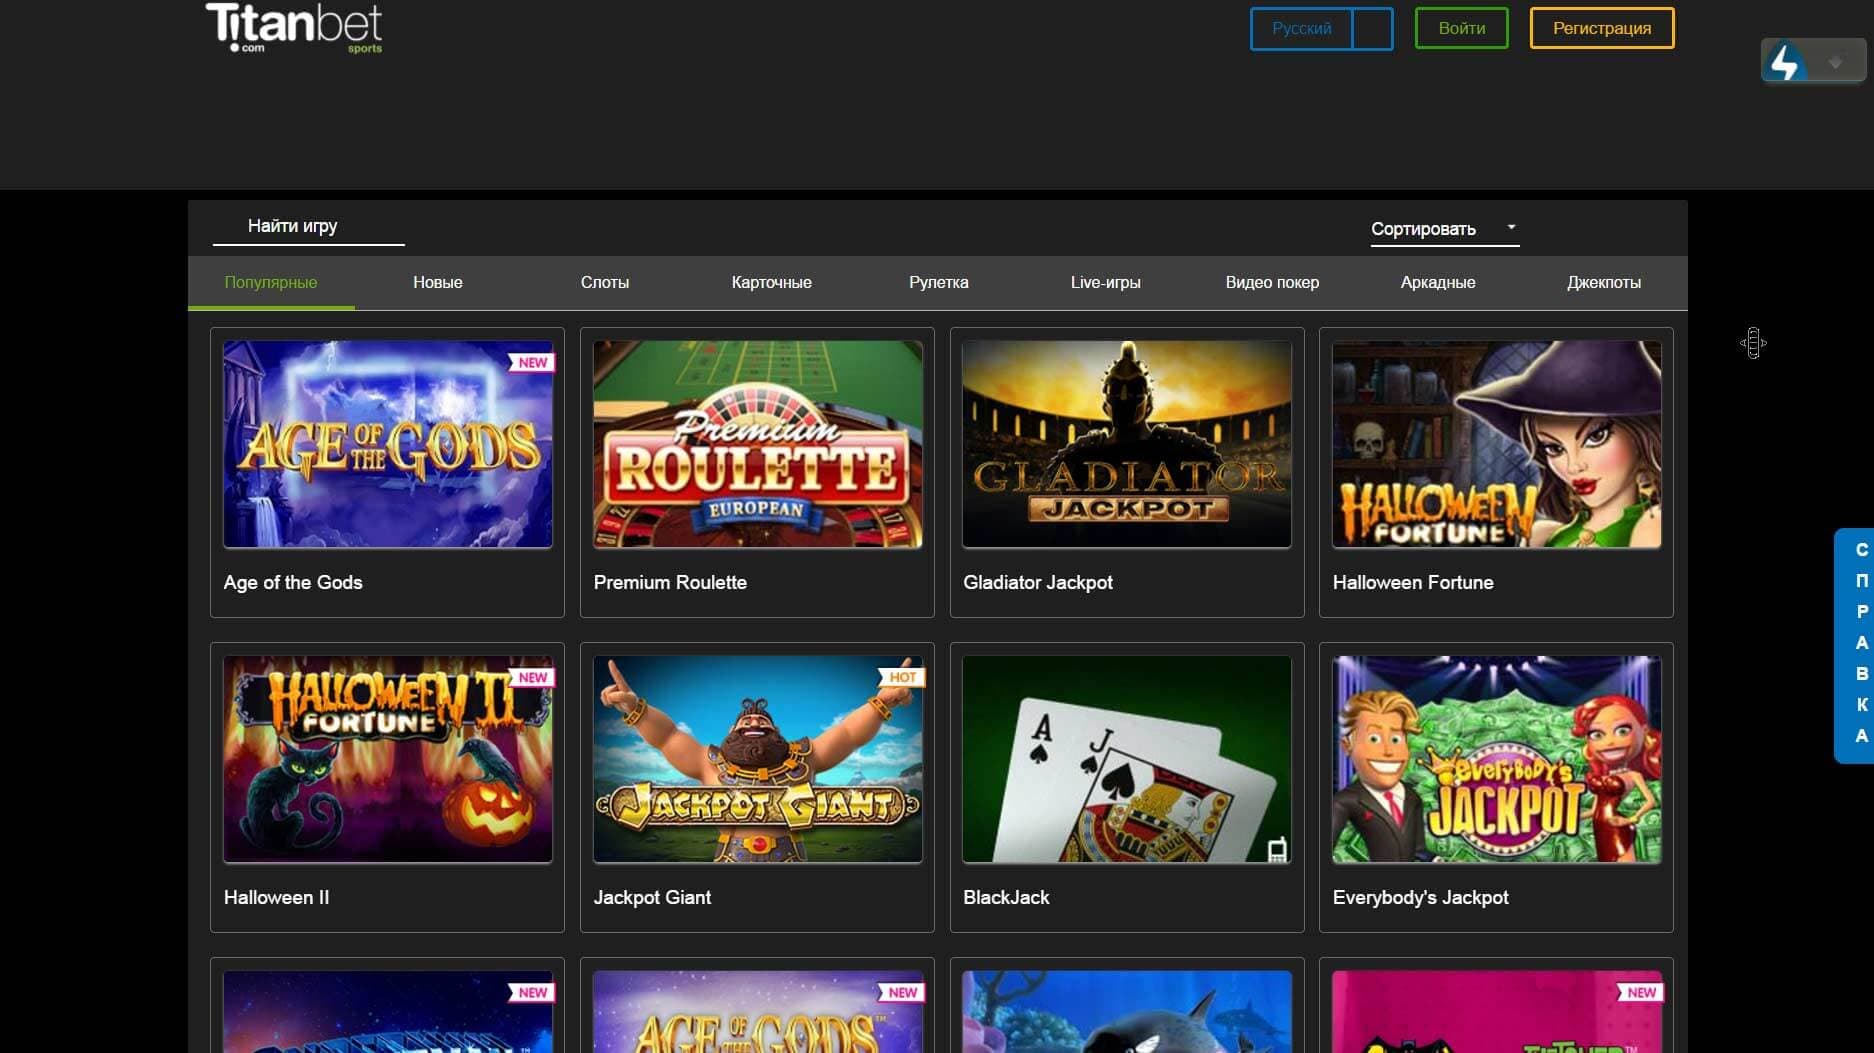Open Age of the Gods game thumbnail

388,444
